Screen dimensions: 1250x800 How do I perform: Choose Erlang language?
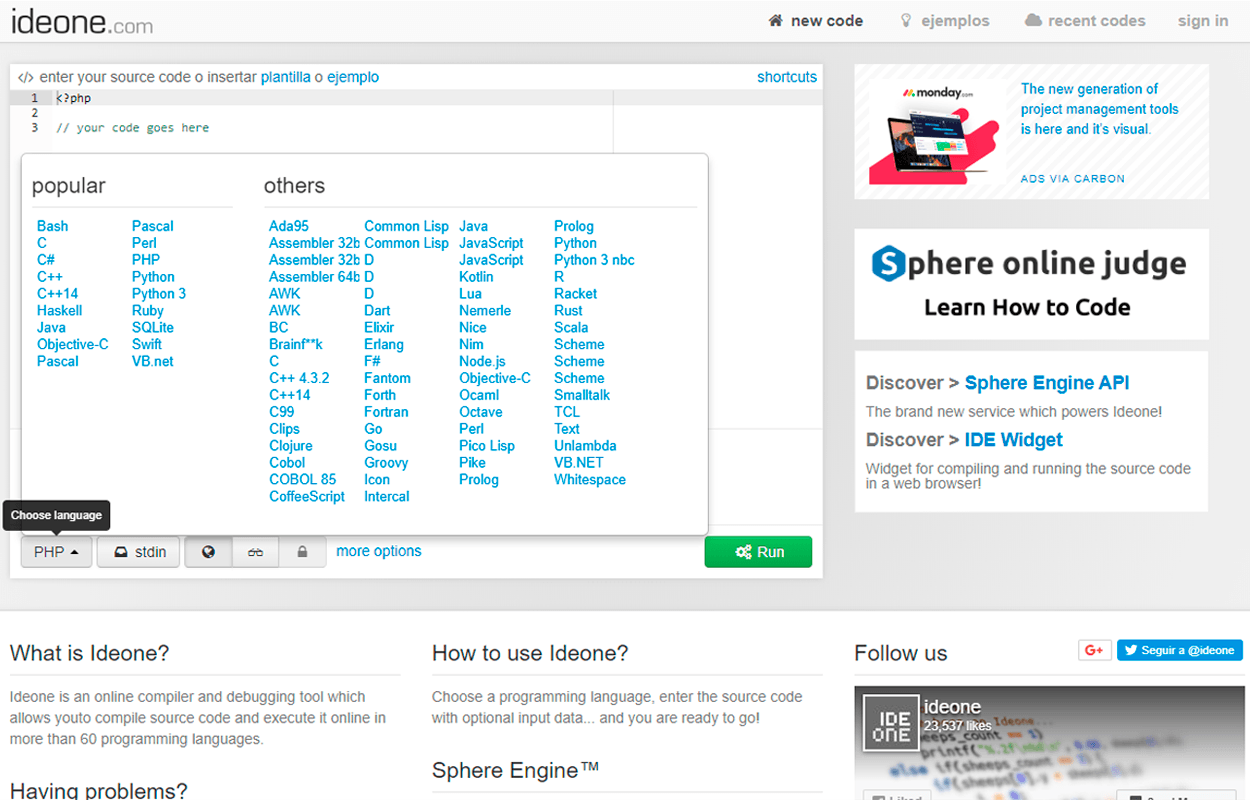(384, 344)
